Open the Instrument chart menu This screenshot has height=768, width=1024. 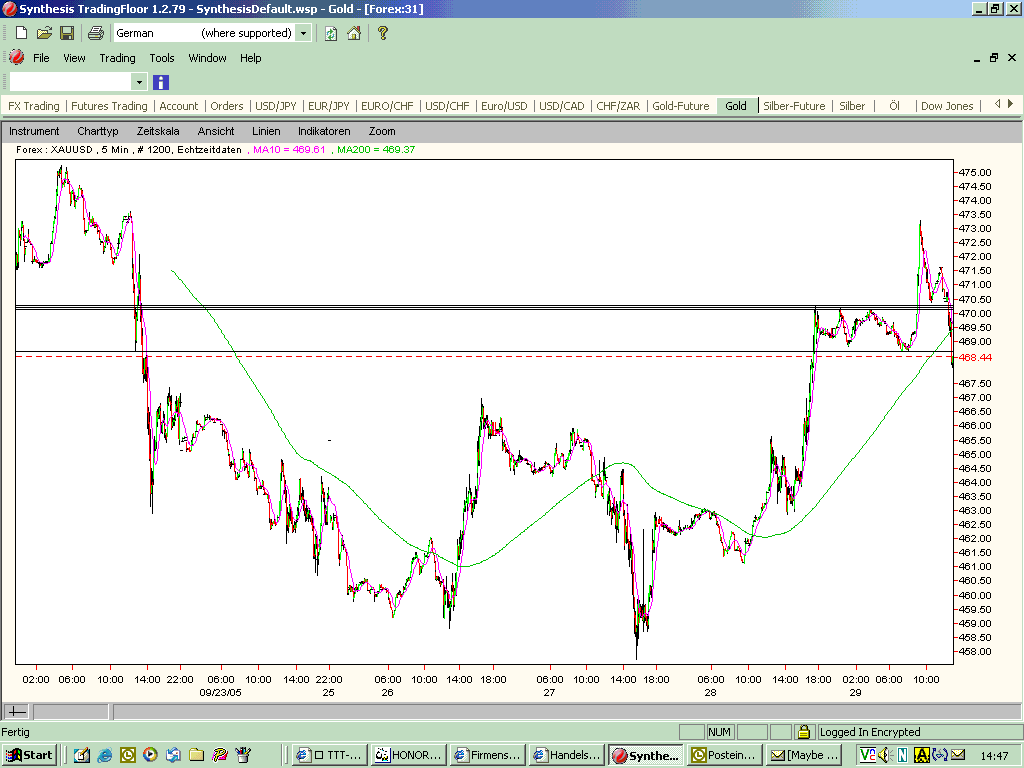click(34, 131)
